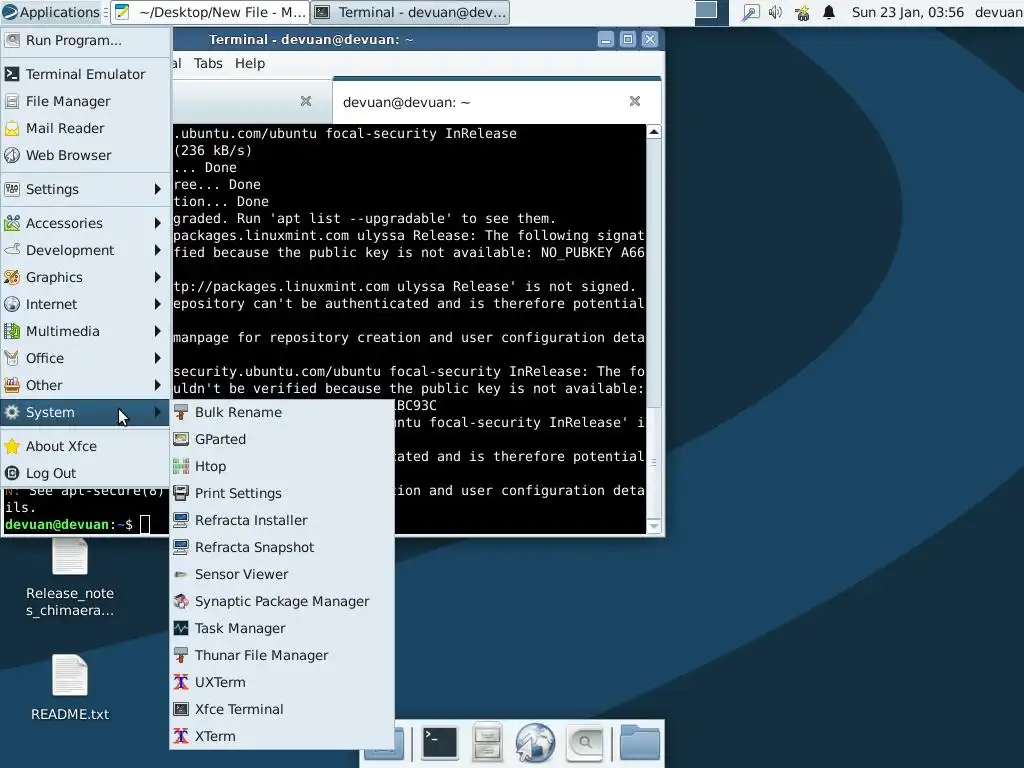Click the dock application finder icon
This screenshot has height=768, width=1024.
584,743
